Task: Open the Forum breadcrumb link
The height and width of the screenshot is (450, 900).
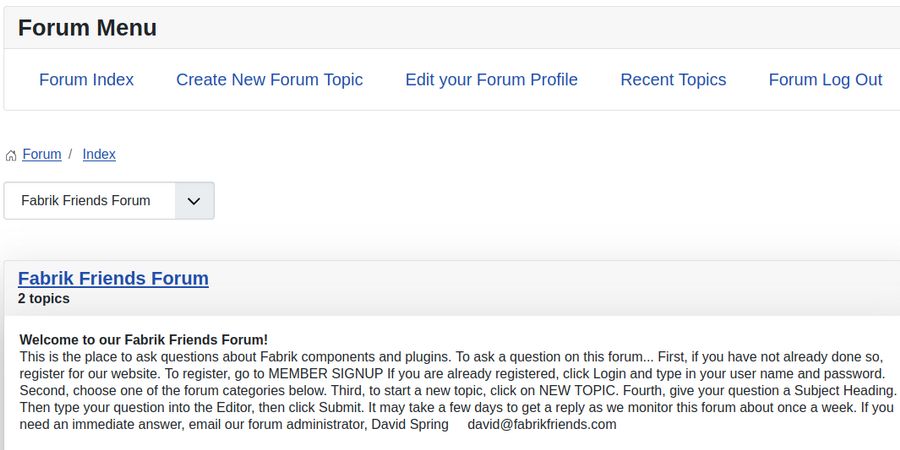Action: point(42,154)
